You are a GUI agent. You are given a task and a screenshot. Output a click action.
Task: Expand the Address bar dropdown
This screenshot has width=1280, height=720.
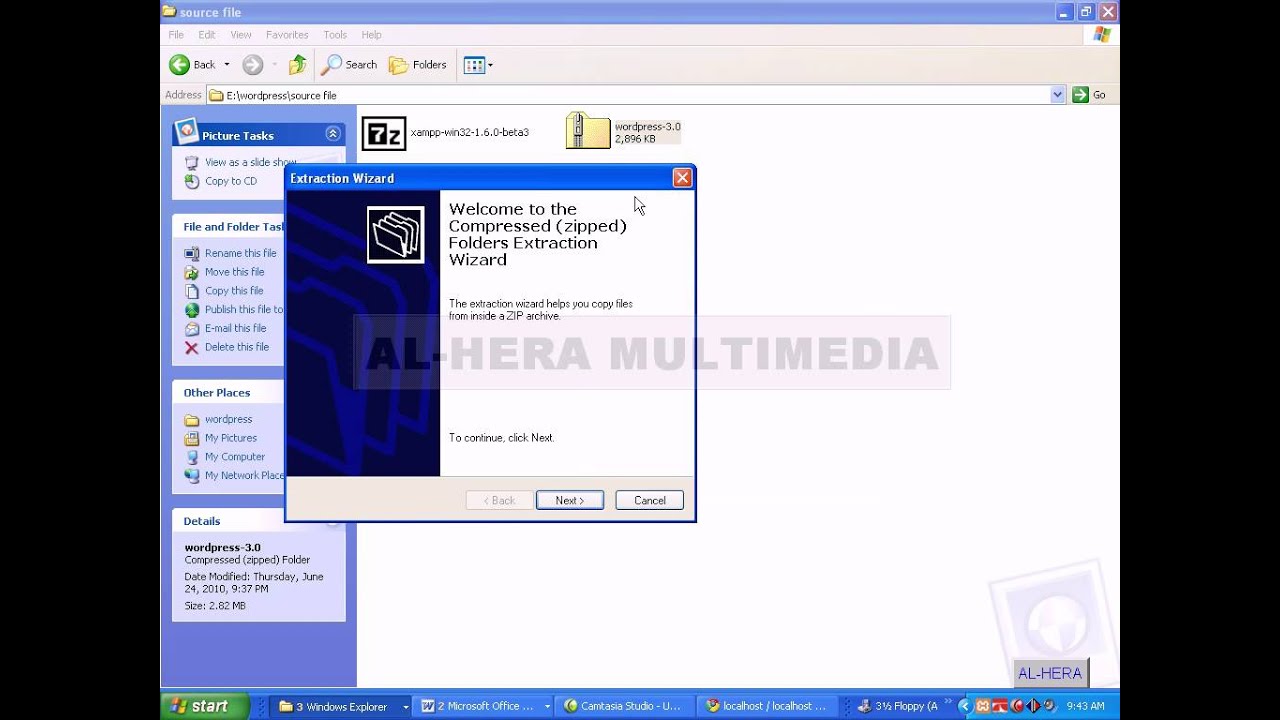click(x=1058, y=95)
